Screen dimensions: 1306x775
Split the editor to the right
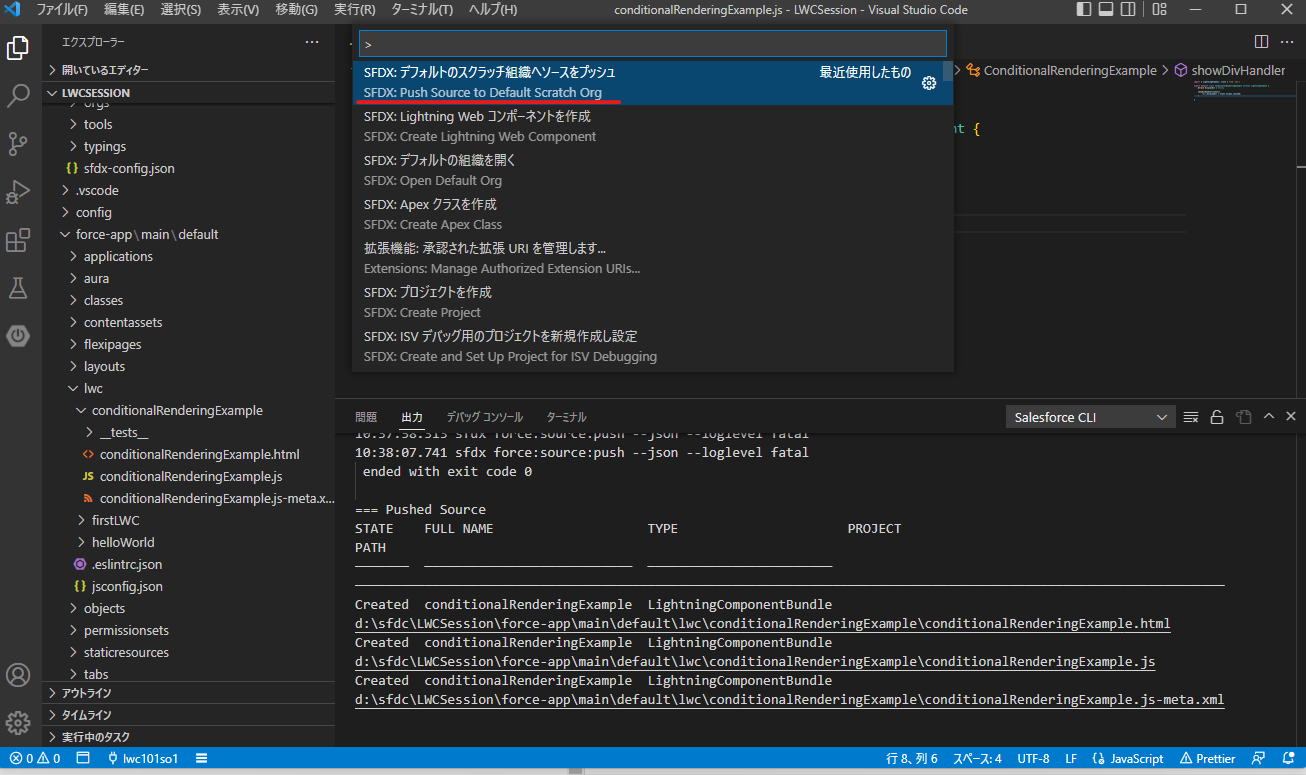(x=1261, y=41)
